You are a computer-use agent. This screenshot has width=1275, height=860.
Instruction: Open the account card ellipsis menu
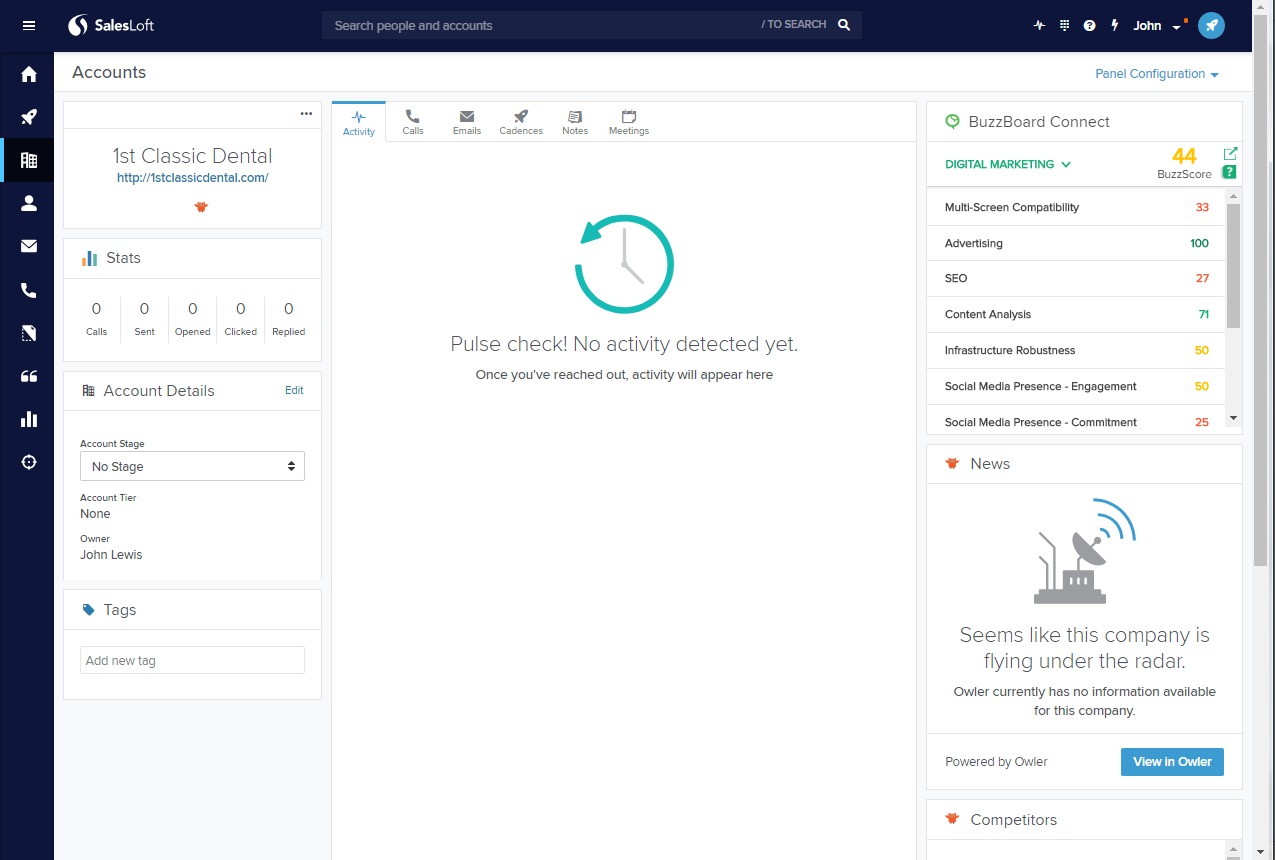pos(306,114)
